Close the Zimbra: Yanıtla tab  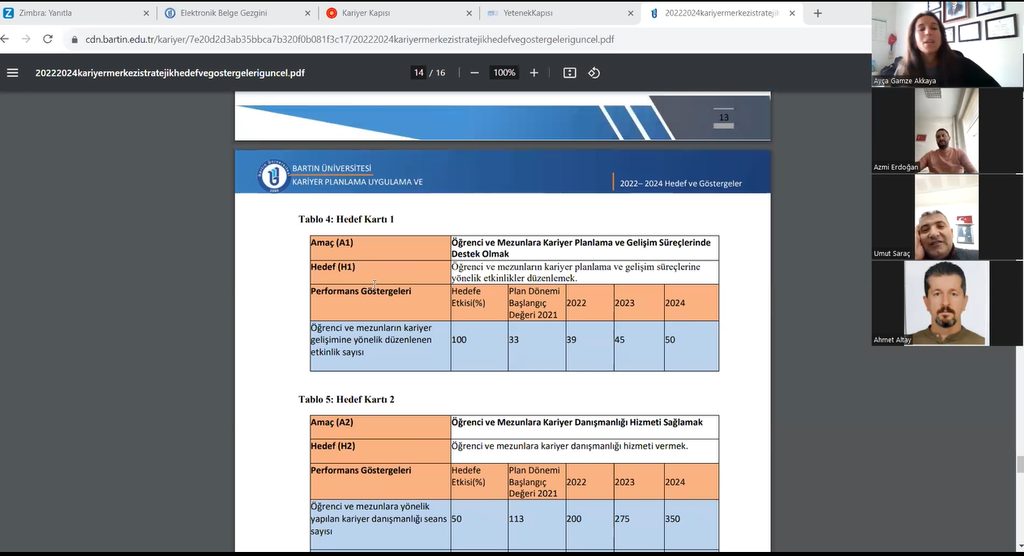(146, 13)
